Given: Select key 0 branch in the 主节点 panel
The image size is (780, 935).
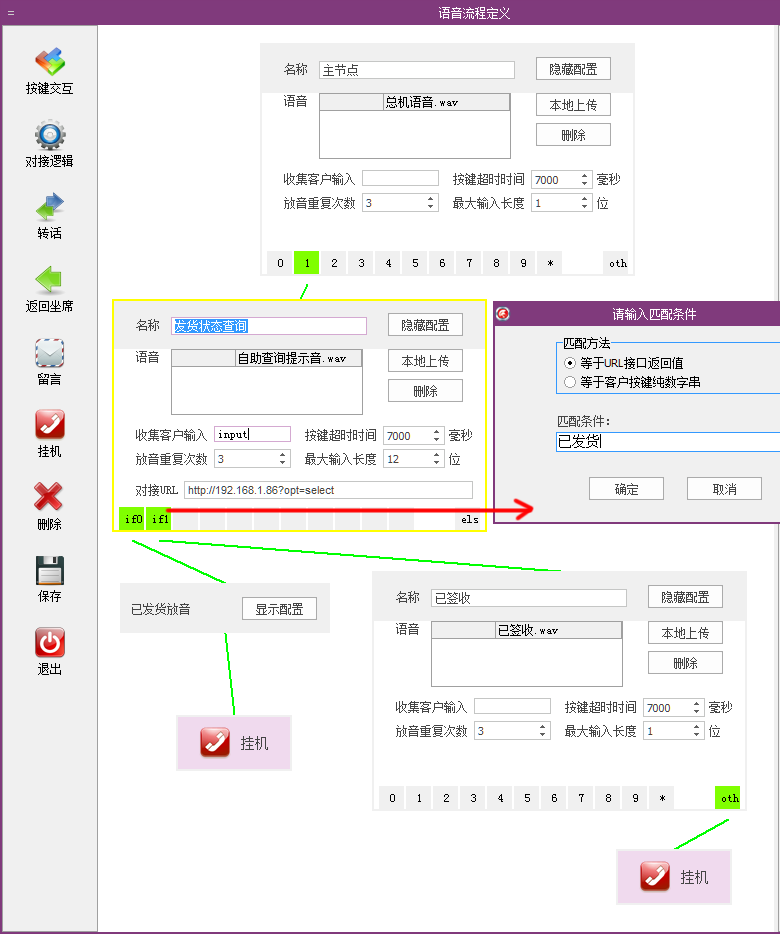Looking at the screenshot, I should (x=280, y=262).
